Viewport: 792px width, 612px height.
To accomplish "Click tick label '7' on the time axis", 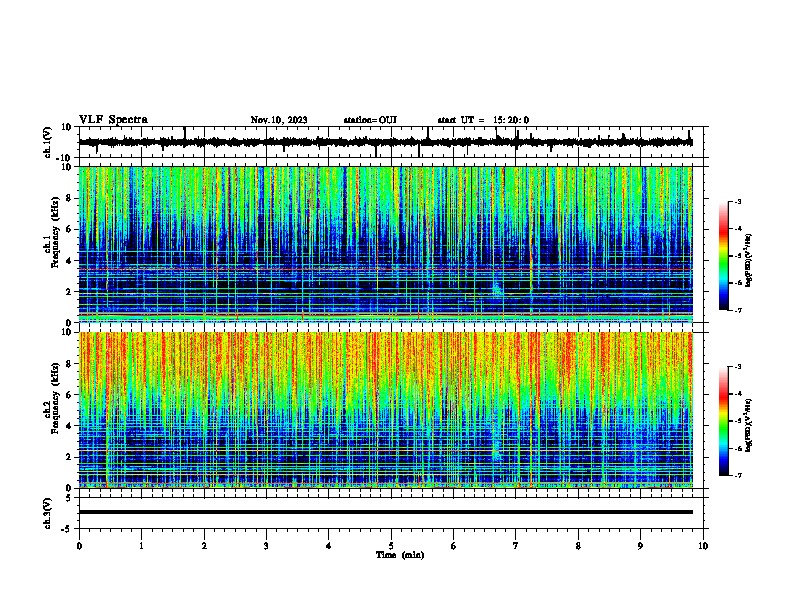I will tap(516, 546).
